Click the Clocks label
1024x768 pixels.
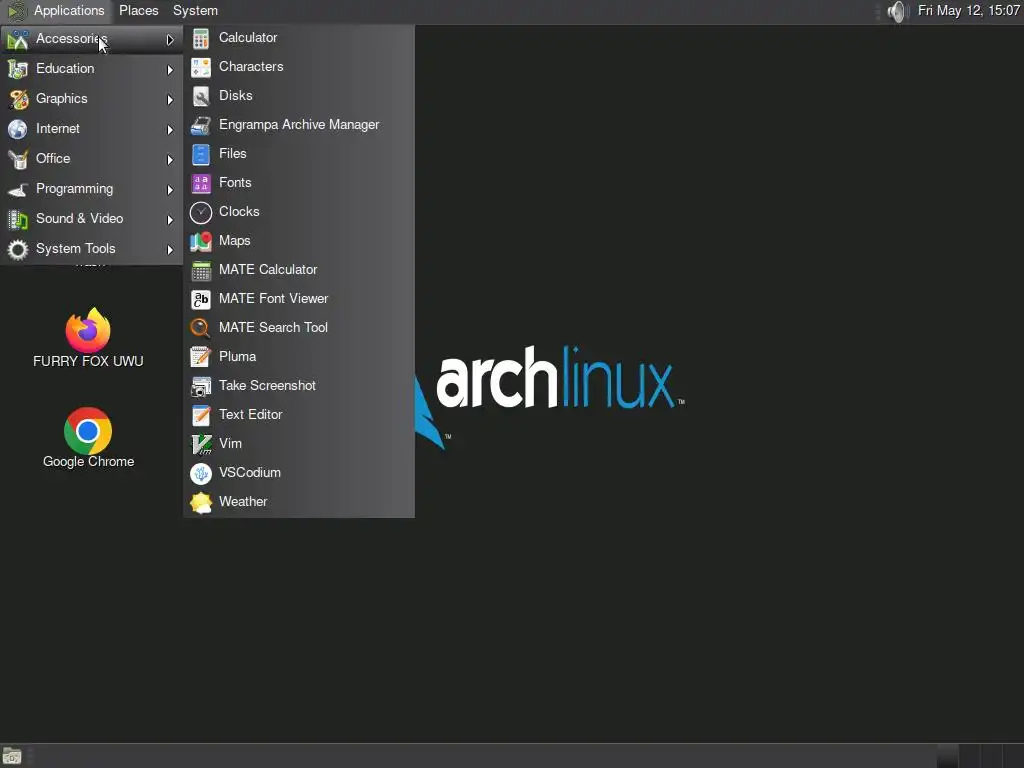(x=239, y=211)
